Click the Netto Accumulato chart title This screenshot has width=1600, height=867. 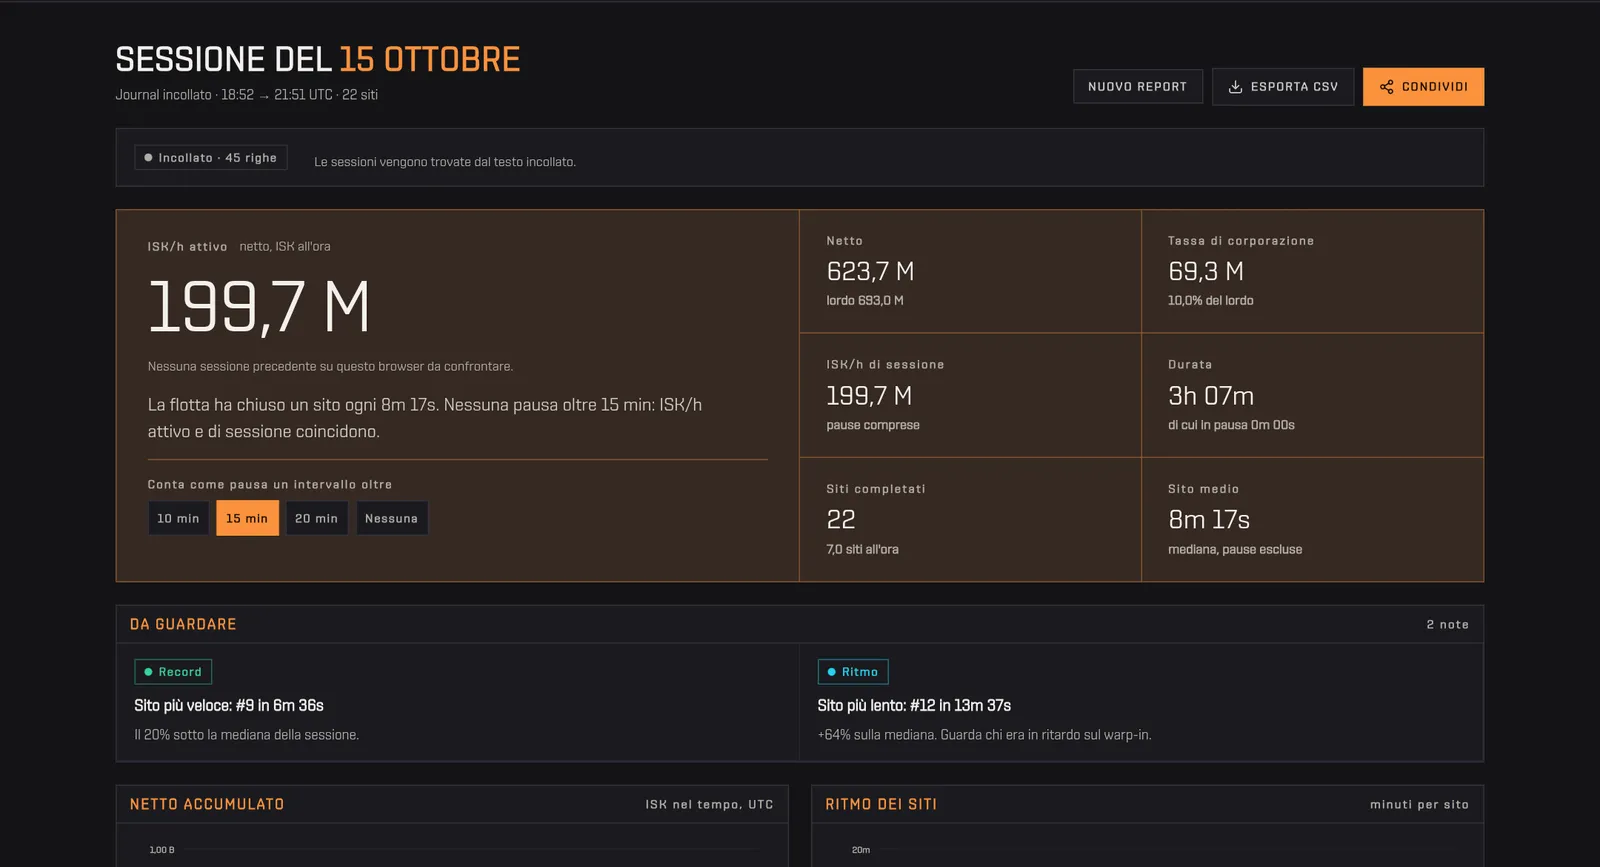pos(207,805)
